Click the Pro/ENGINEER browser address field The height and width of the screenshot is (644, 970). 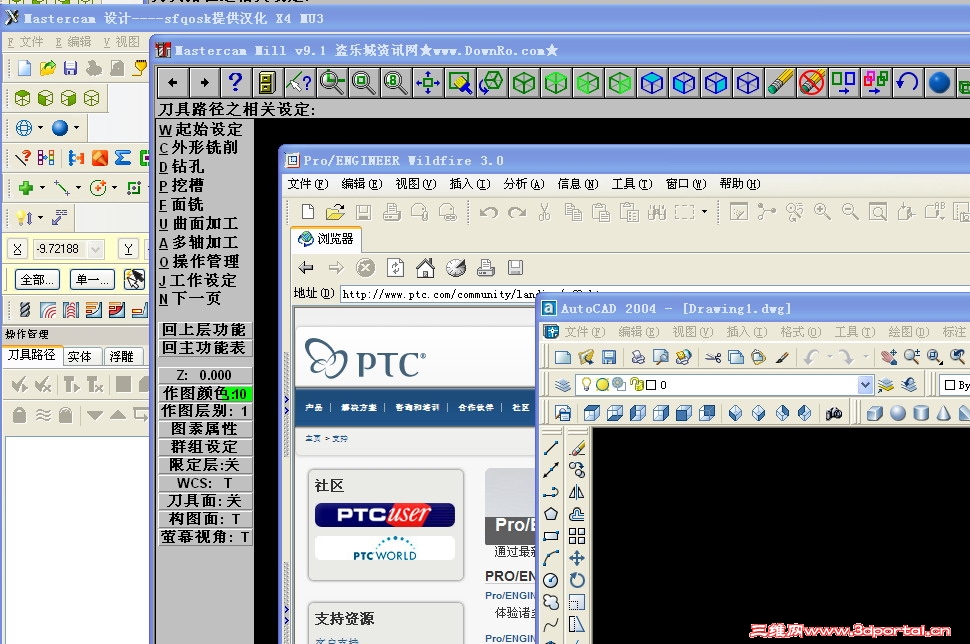point(438,294)
